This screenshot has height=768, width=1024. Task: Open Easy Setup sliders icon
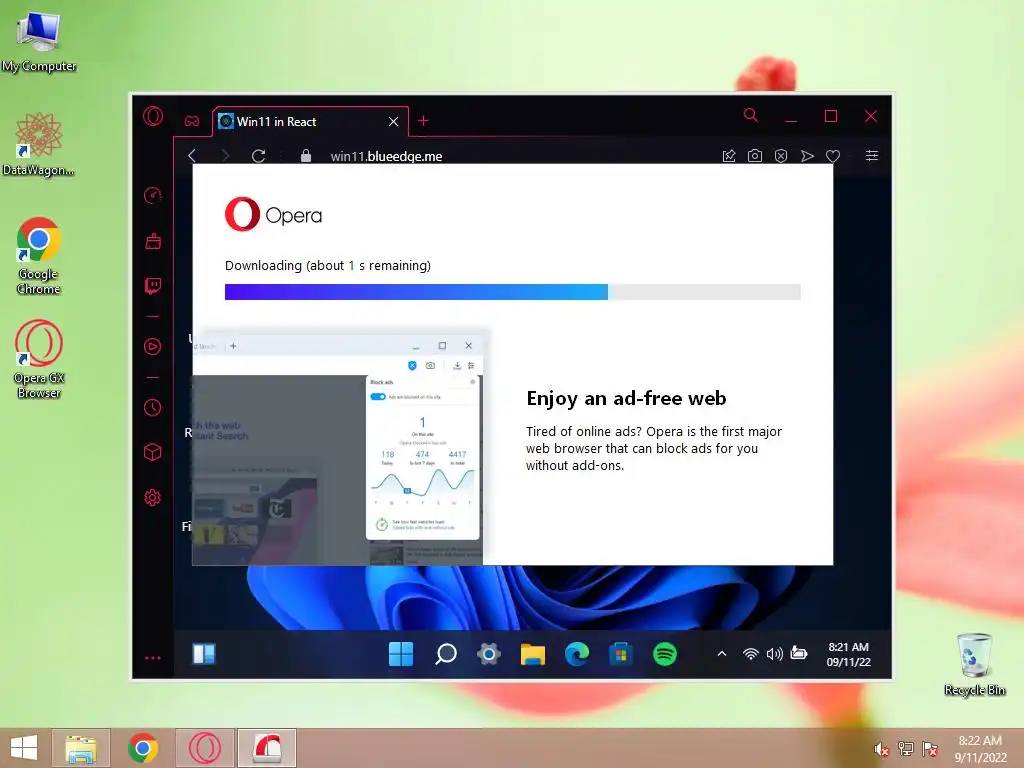(872, 155)
